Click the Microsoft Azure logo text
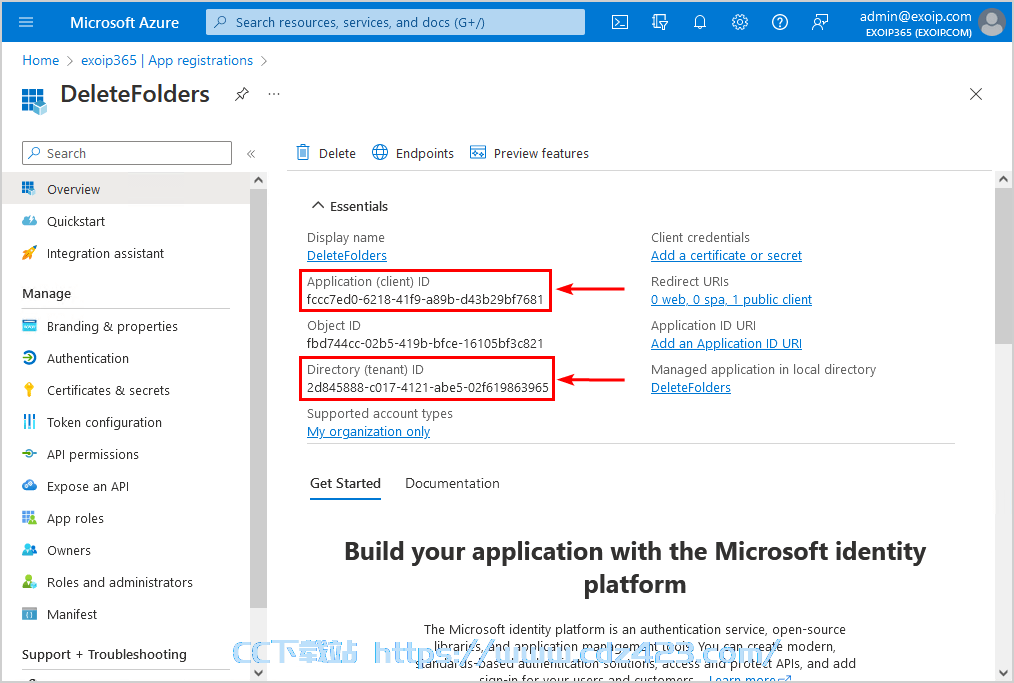The height and width of the screenshot is (683, 1014). [x=124, y=23]
